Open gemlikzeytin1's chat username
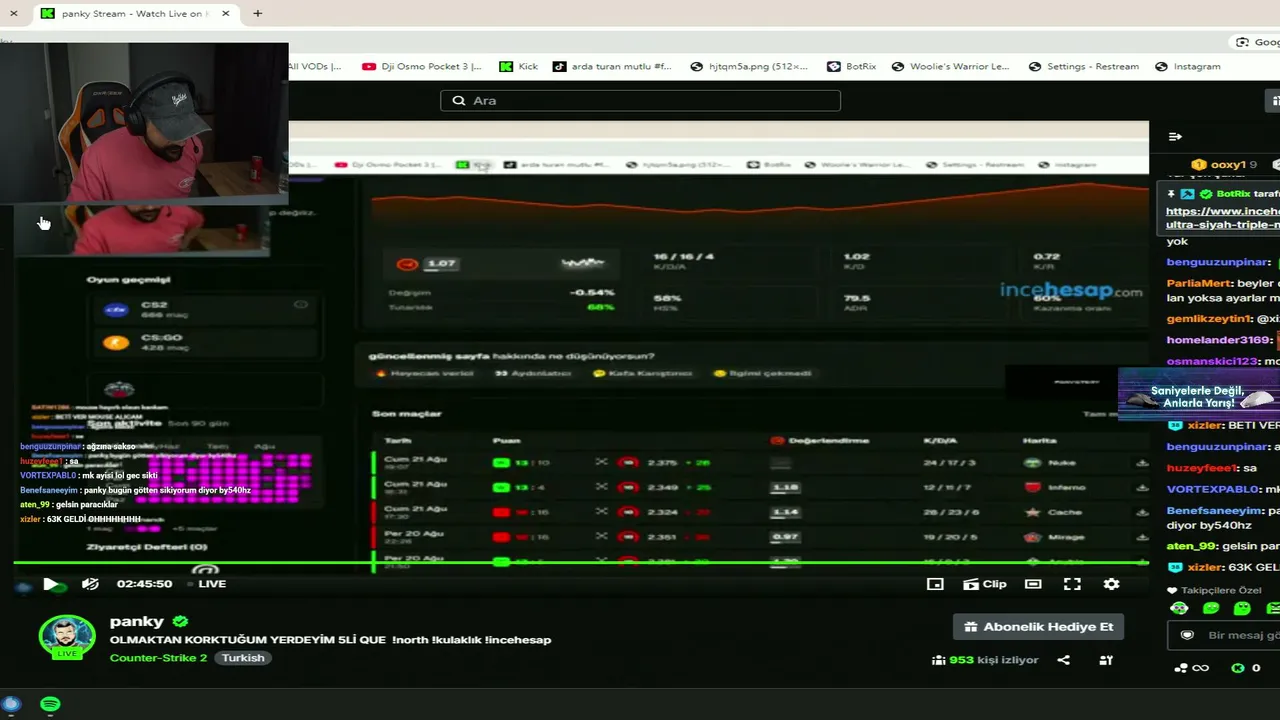Screen dimensions: 1280x720 tap(1209, 318)
